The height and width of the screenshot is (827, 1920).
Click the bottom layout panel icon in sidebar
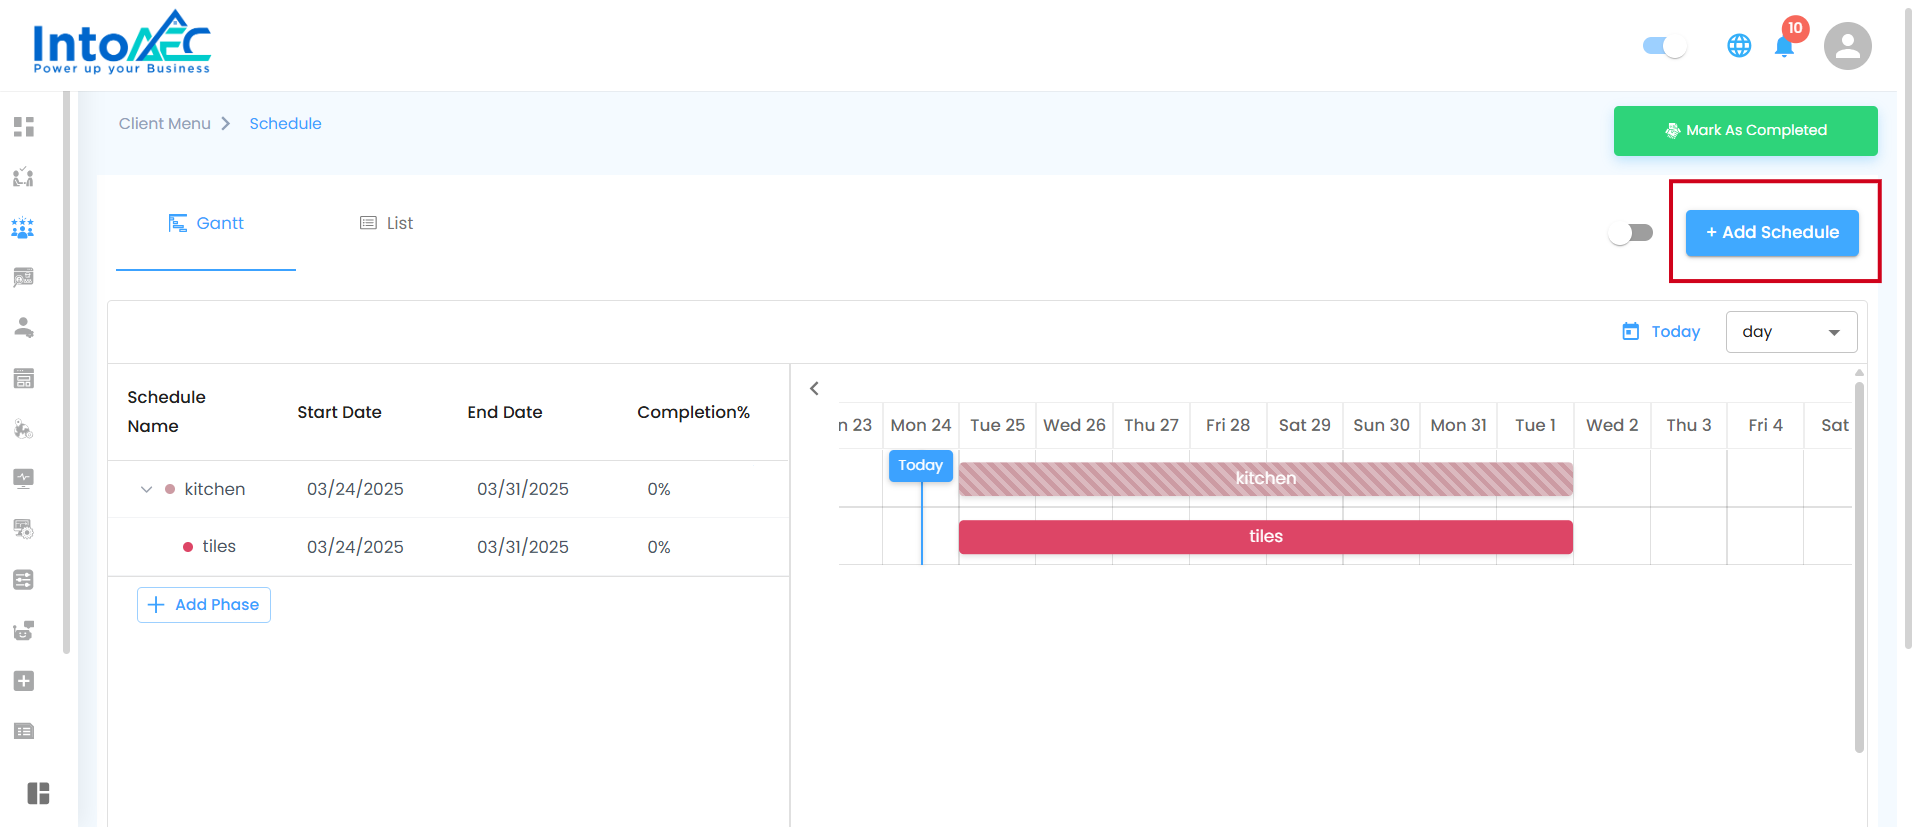coord(39,793)
